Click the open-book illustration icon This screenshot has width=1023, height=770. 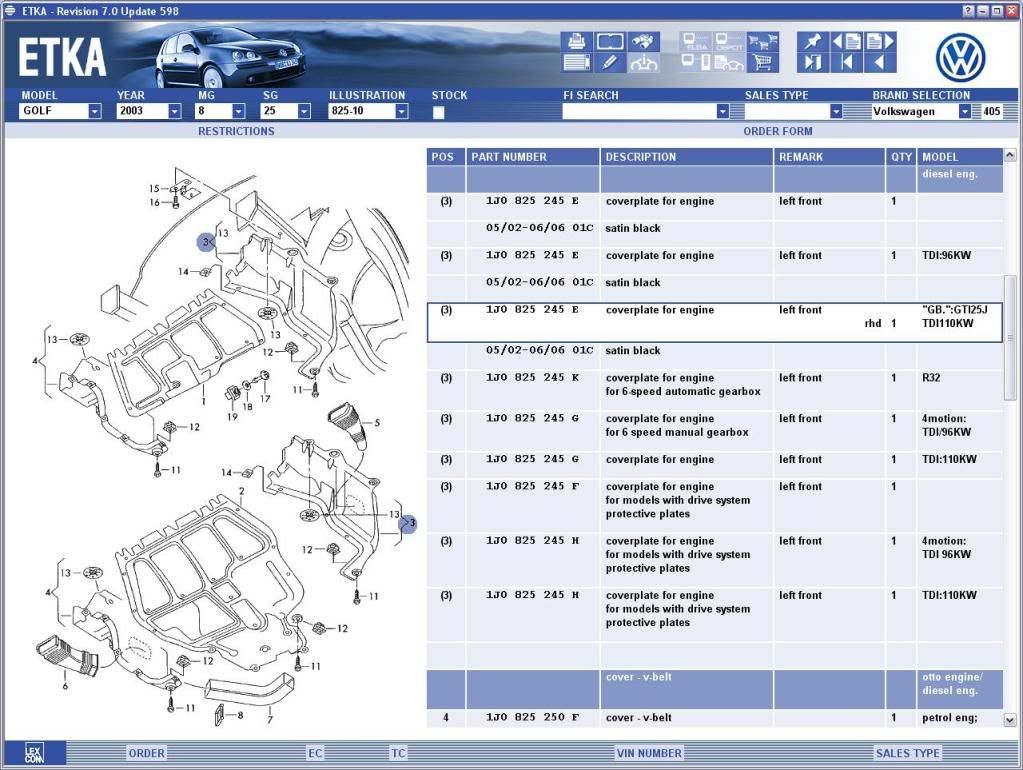[610, 42]
